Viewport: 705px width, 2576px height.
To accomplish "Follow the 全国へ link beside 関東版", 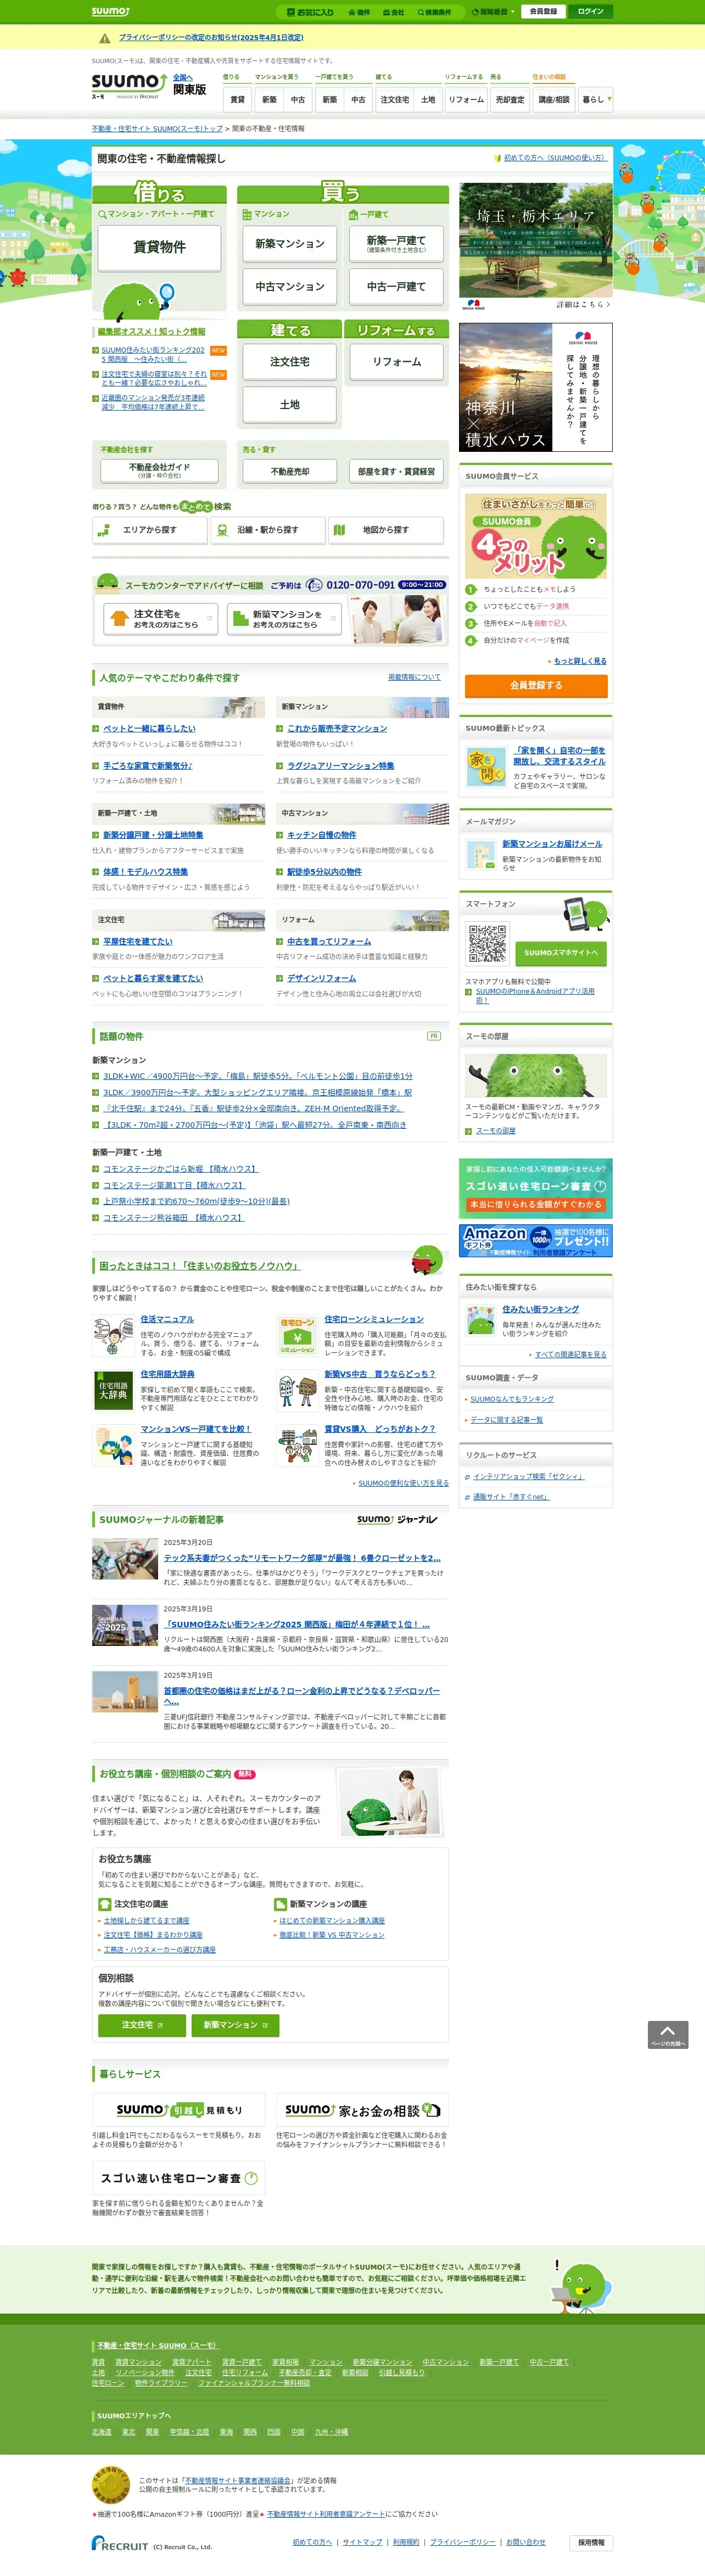I will pos(182,77).
